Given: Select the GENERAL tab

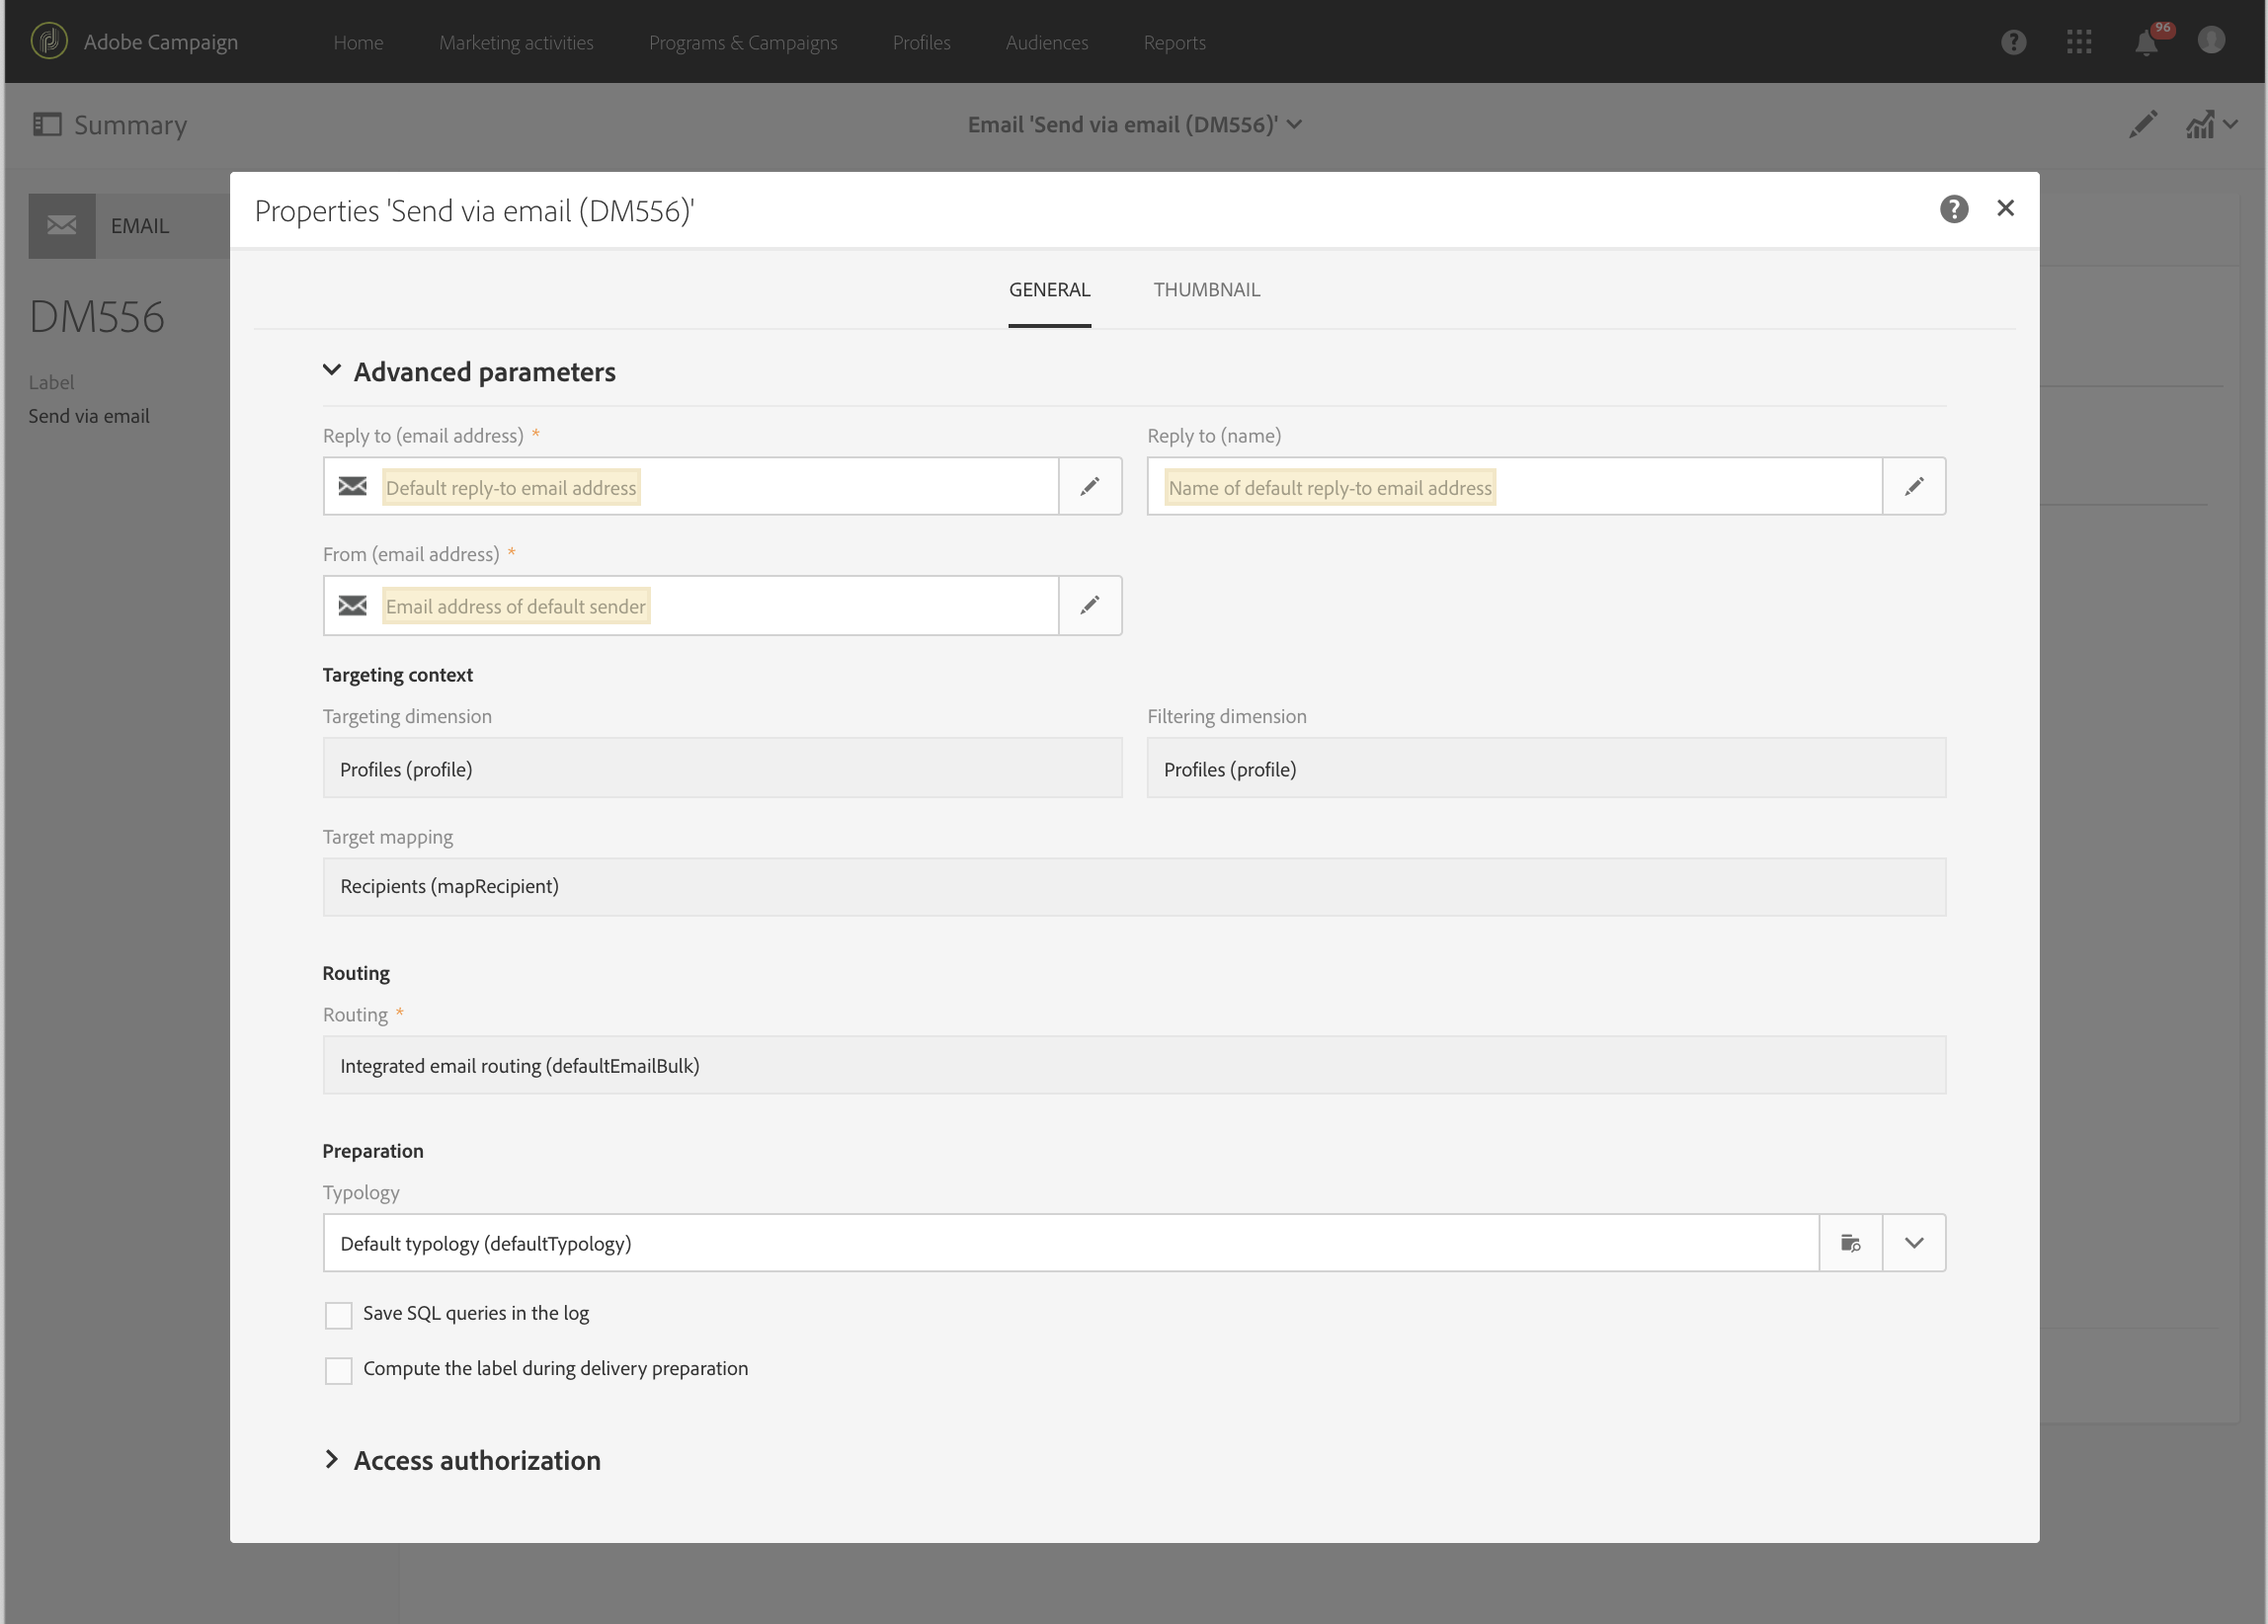Looking at the screenshot, I should (1049, 290).
